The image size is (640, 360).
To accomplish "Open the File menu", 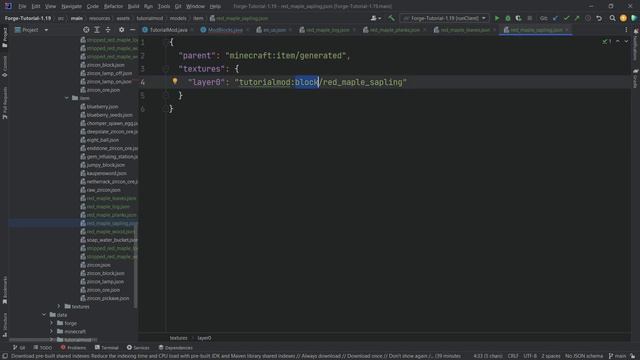I will click(22, 6).
